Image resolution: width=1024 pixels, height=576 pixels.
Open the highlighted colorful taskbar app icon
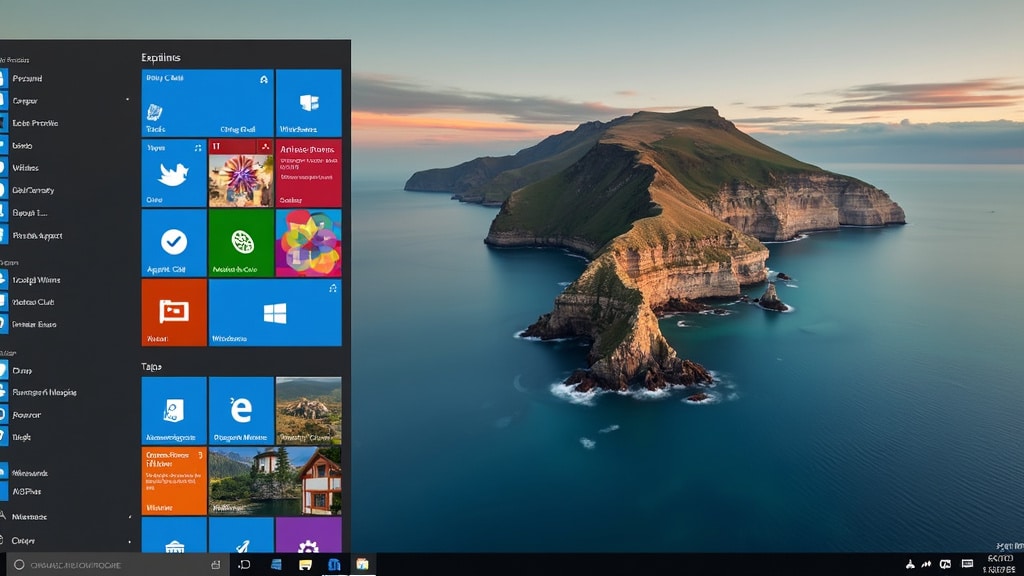coord(362,564)
